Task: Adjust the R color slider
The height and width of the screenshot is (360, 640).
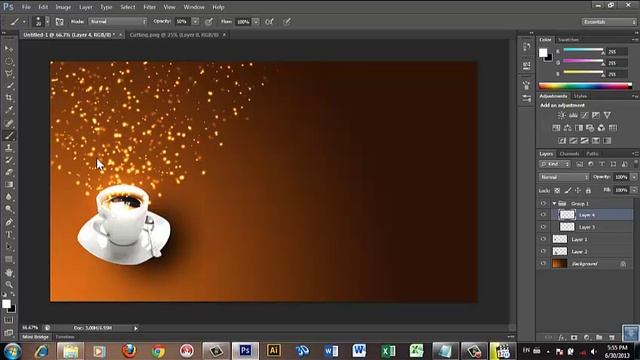Action: click(x=583, y=51)
